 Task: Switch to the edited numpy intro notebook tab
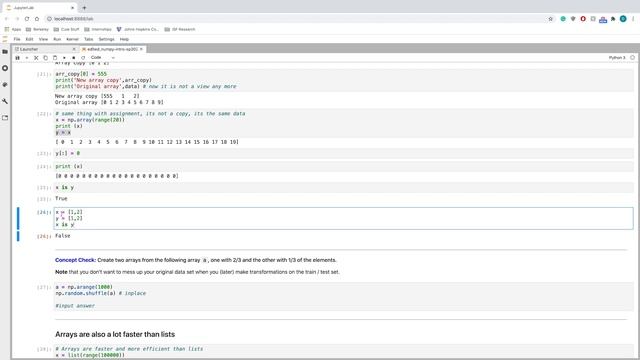[112, 49]
